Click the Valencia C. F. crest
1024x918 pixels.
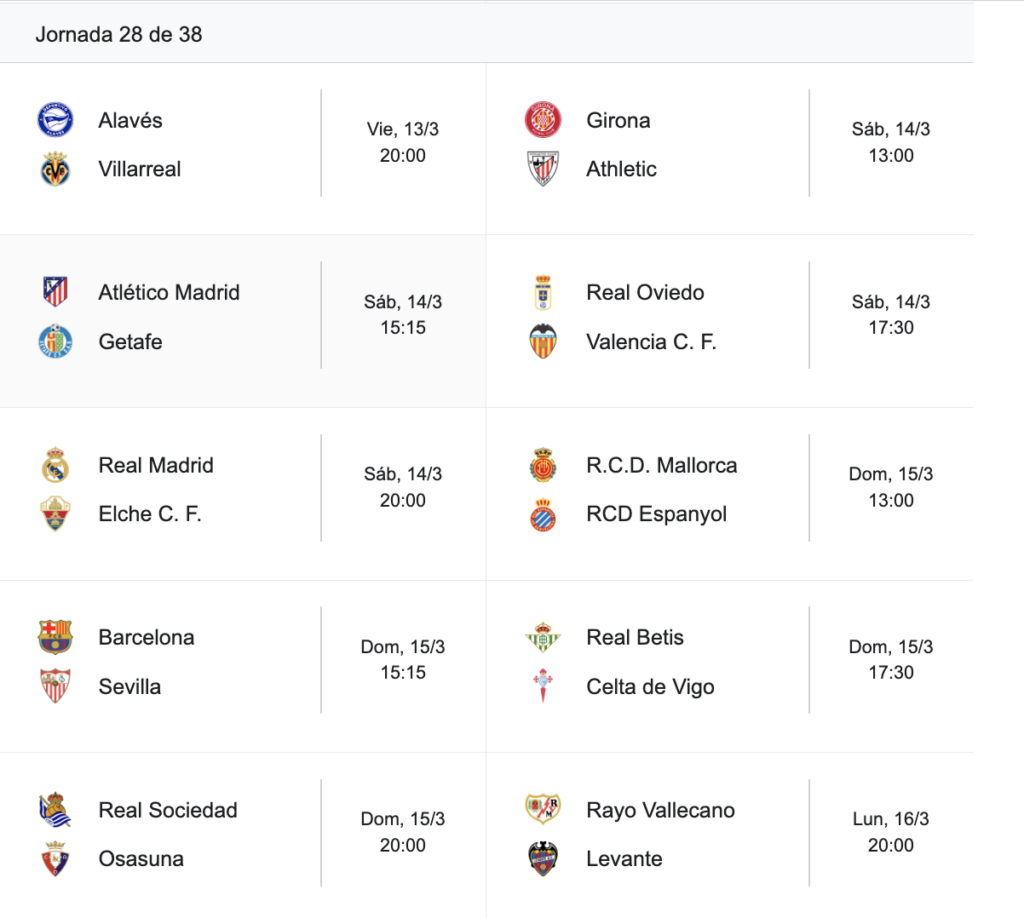(543, 342)
